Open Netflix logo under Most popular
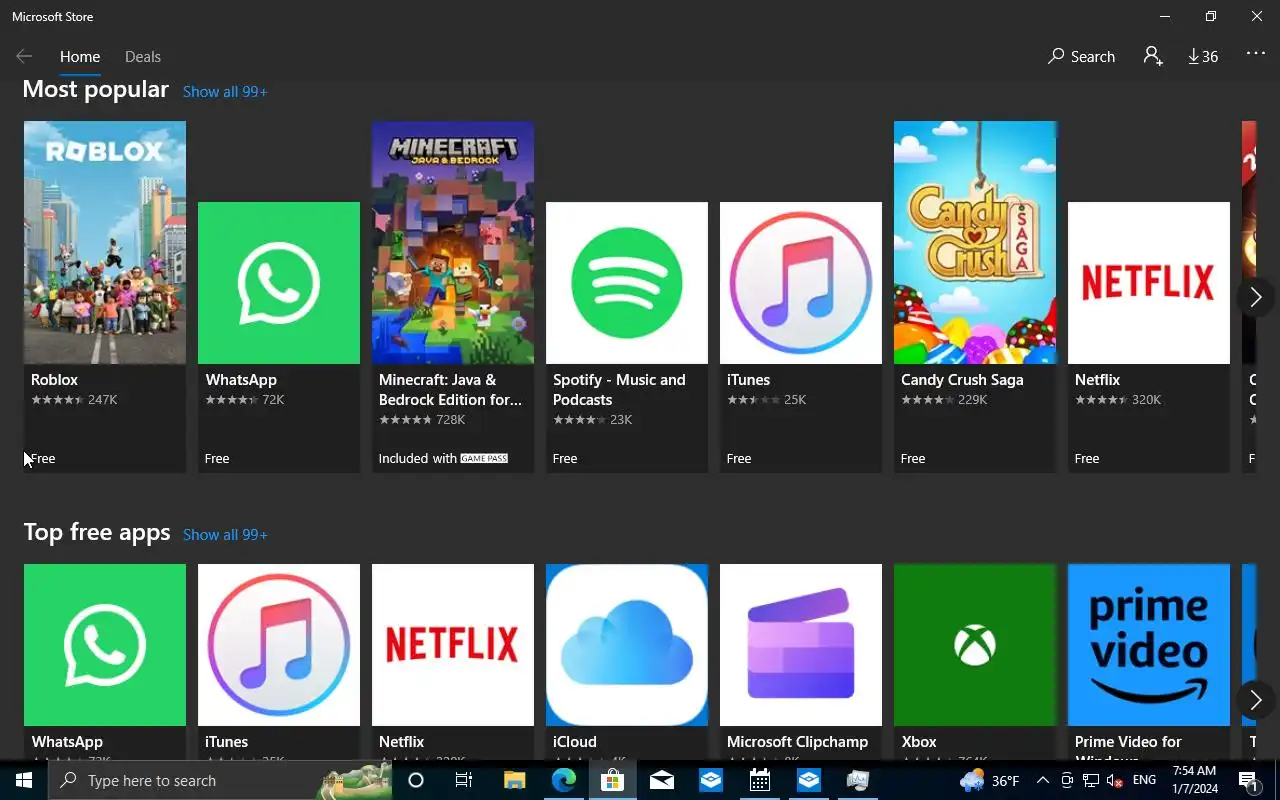This screenshot has width=1280, height=800. pos(1149,283)
